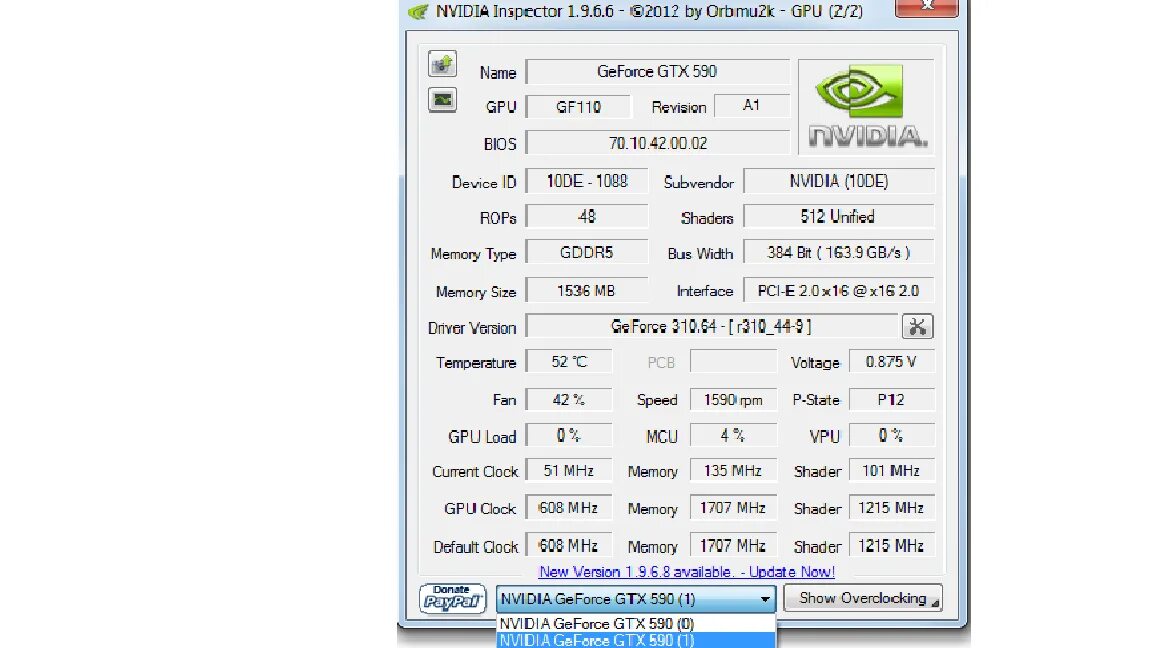Click the GDDR5 memory type field
This screenshot has height=648, width=1152.
coord(587,252)
